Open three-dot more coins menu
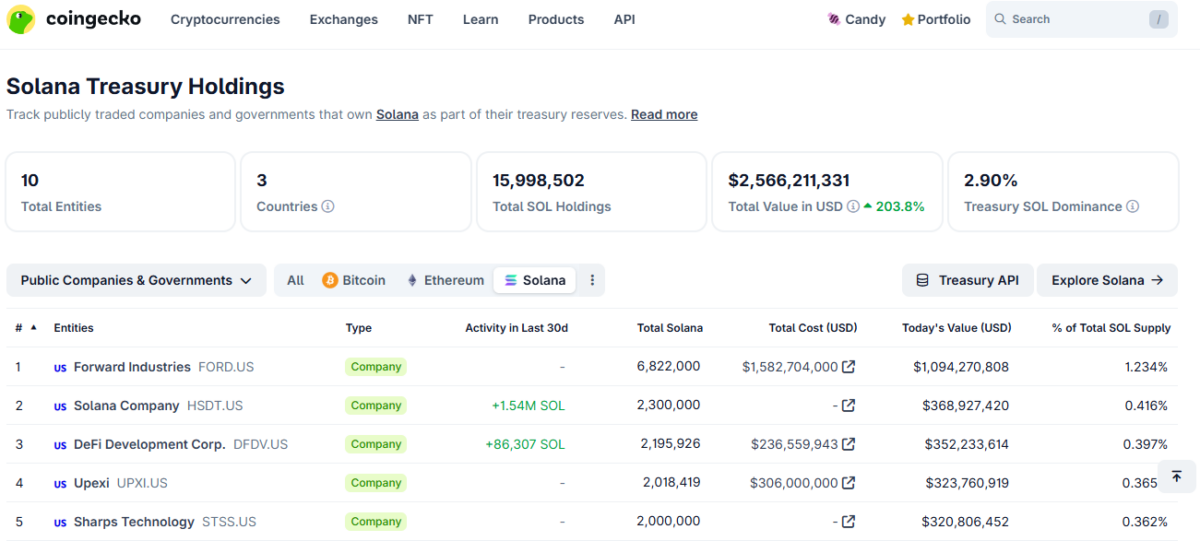This screenshot has width=1200, height=541. [592, 280]
